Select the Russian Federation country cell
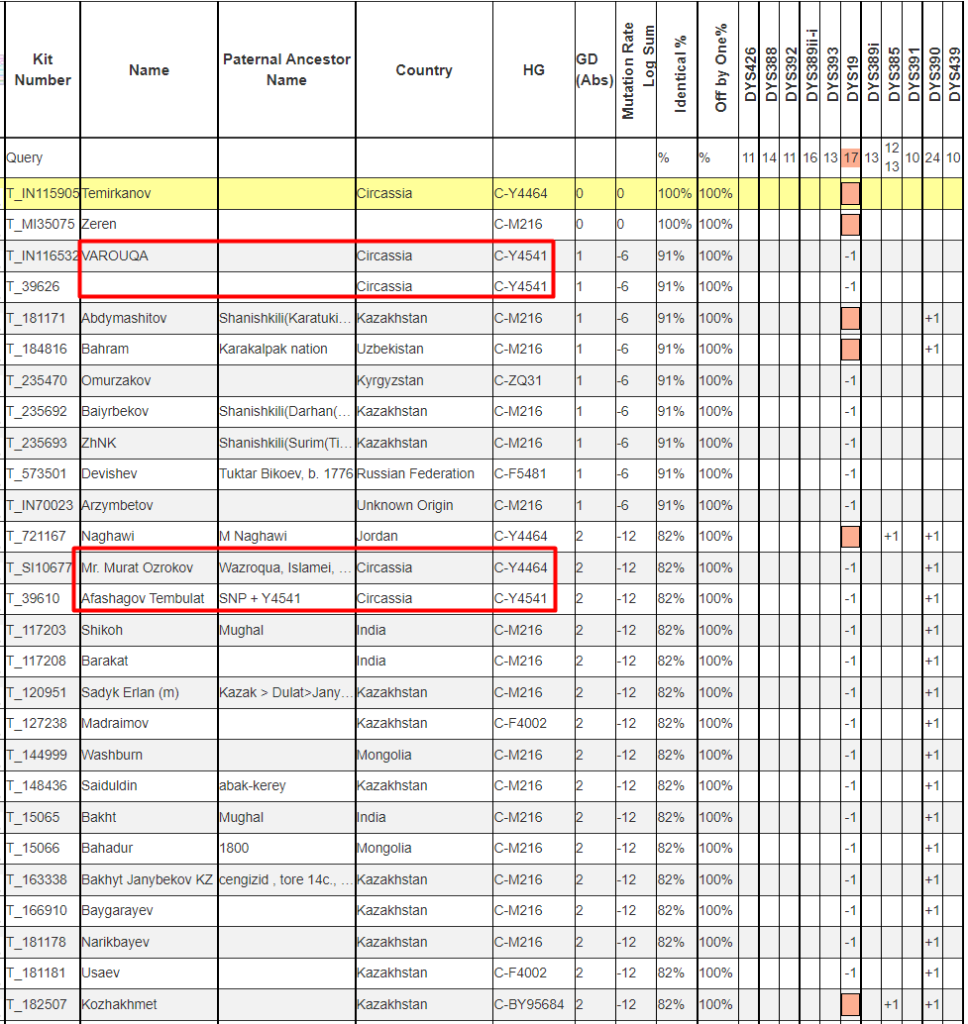The image size is (968, 1024). tap(415, 473)
